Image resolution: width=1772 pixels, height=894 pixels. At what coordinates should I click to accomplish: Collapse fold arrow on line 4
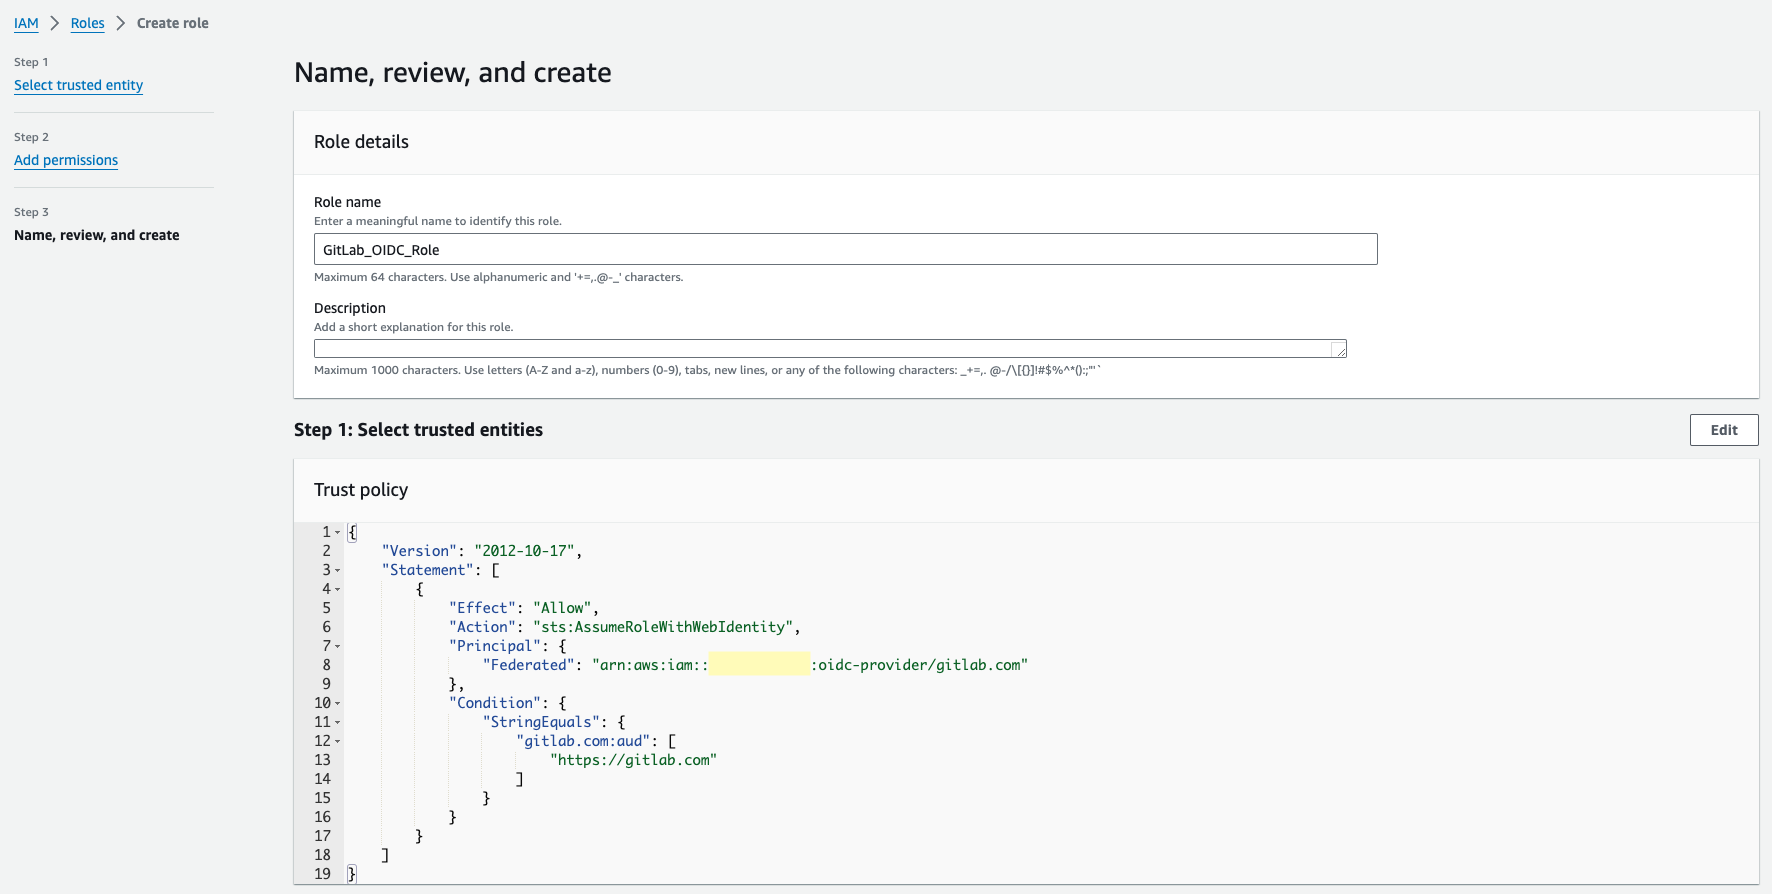[x=337, y=590]
